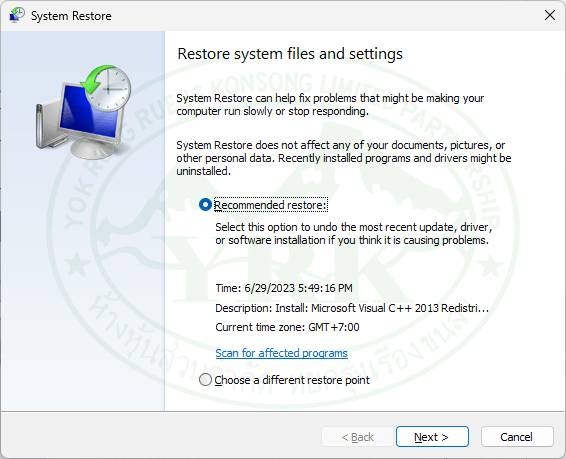This screenshot has width=566, height=459.
Task: Close the System Restore dialog window
Action: coord(550,15)
